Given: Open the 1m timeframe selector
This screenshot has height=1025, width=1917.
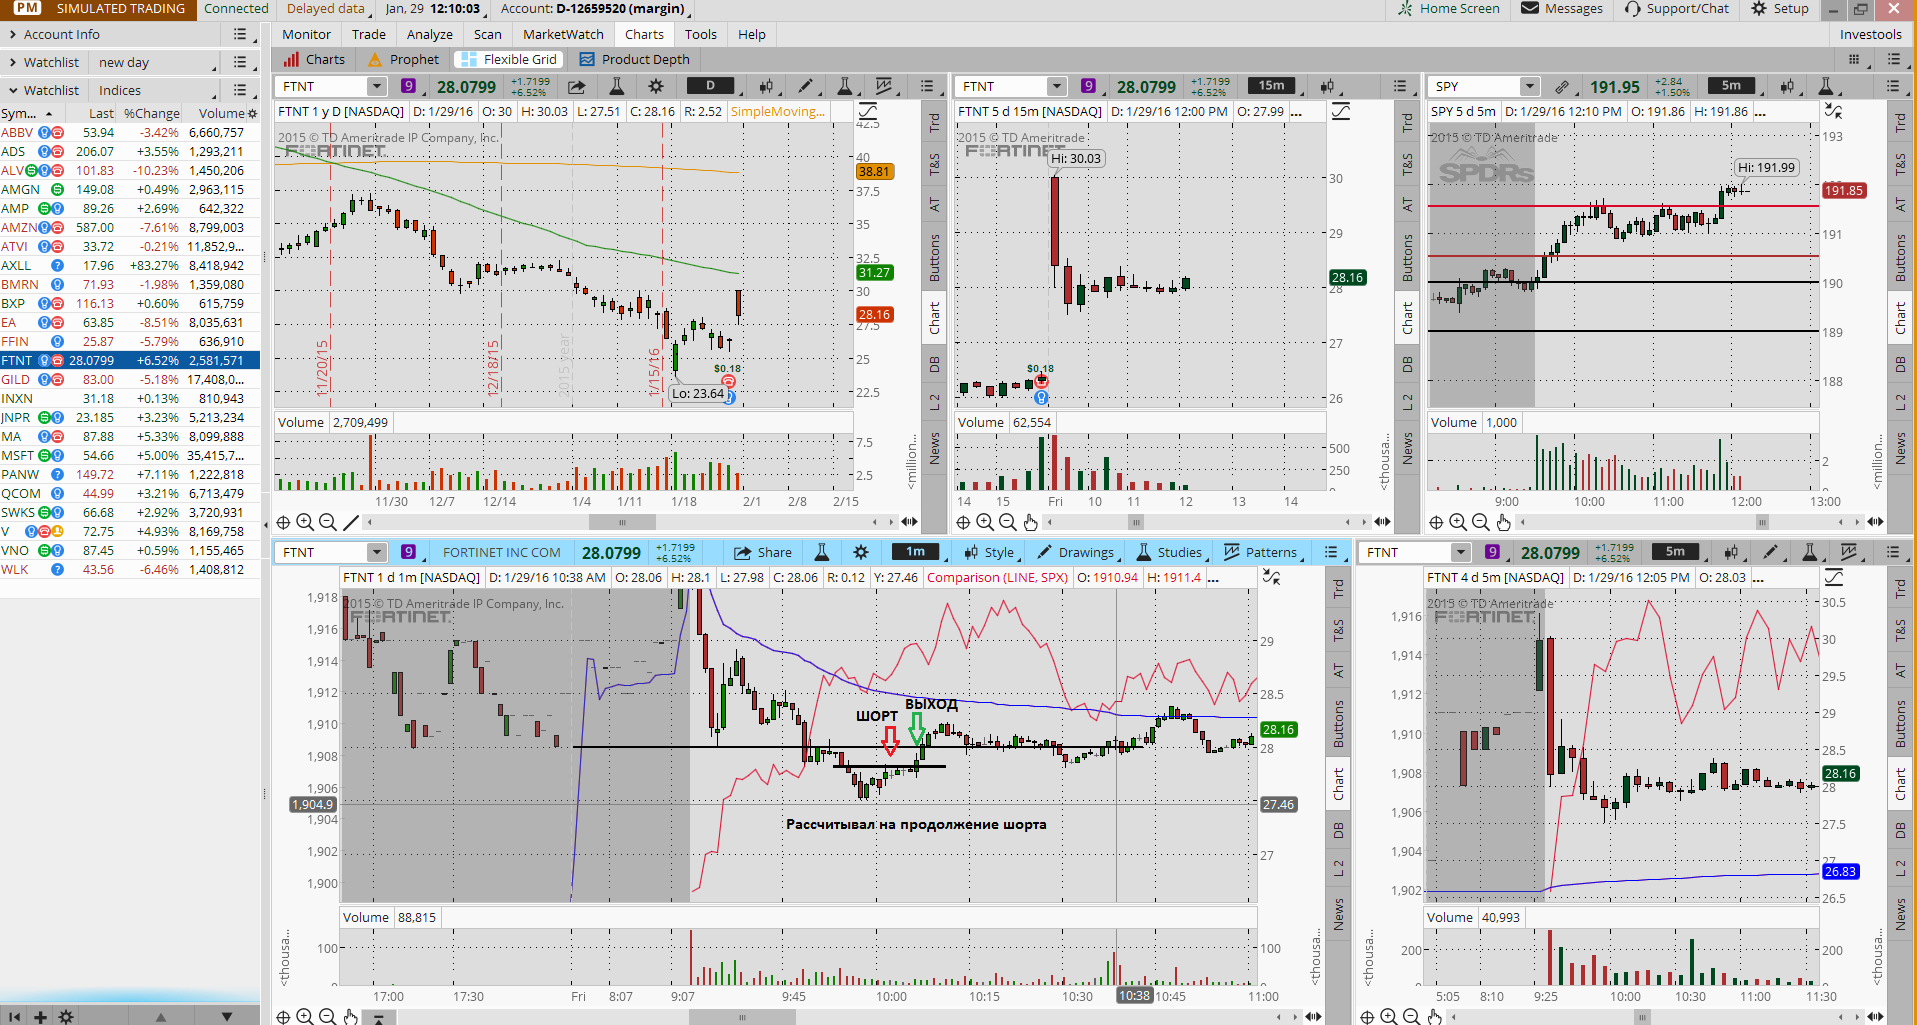Looking at the screenshot, I should (916, 552).
